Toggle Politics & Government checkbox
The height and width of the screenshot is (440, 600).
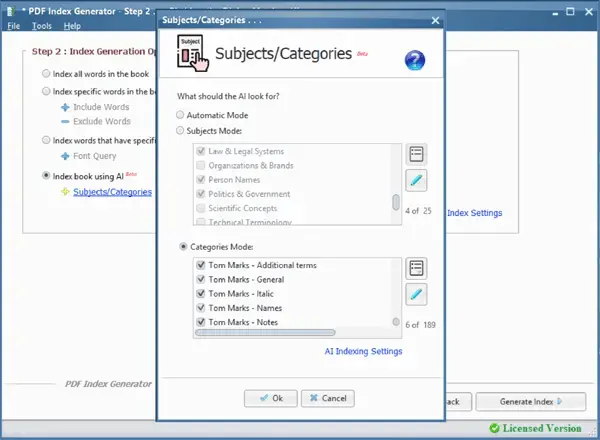201,194
